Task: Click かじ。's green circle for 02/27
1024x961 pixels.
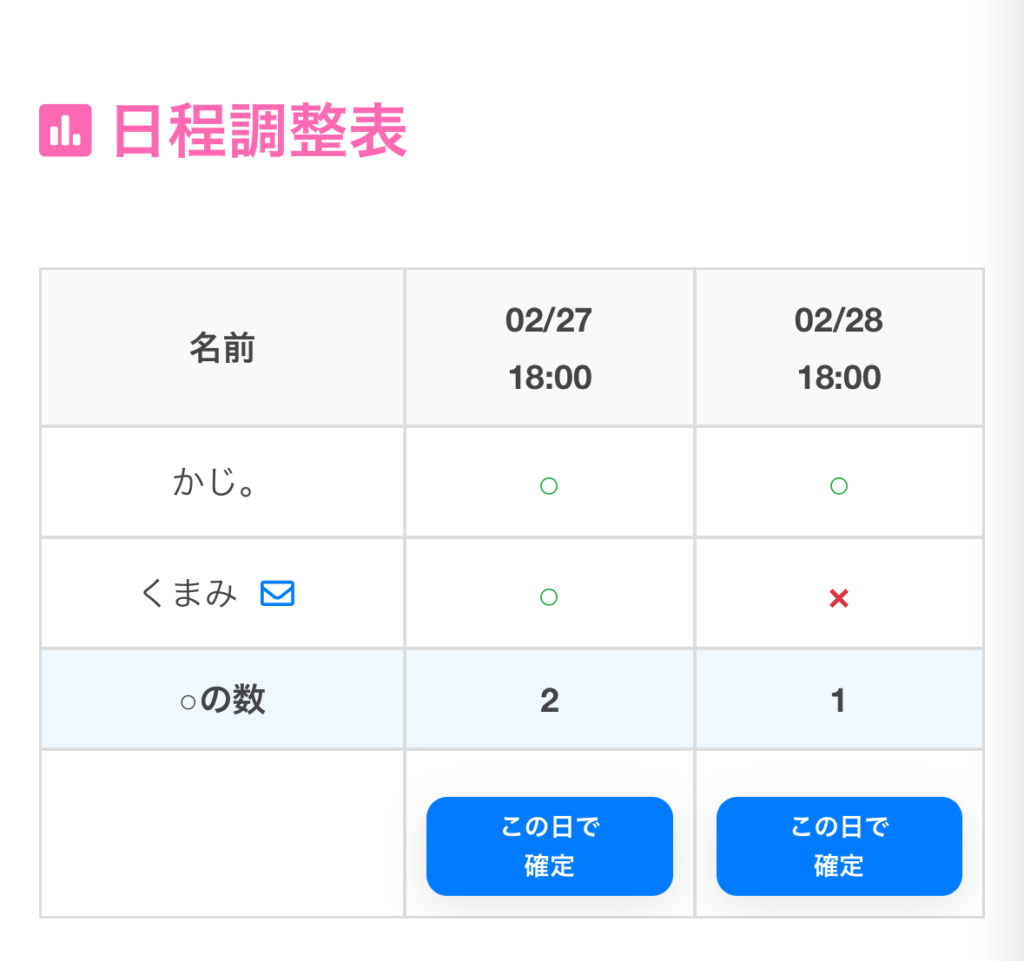Action: (x=548, y=486)
